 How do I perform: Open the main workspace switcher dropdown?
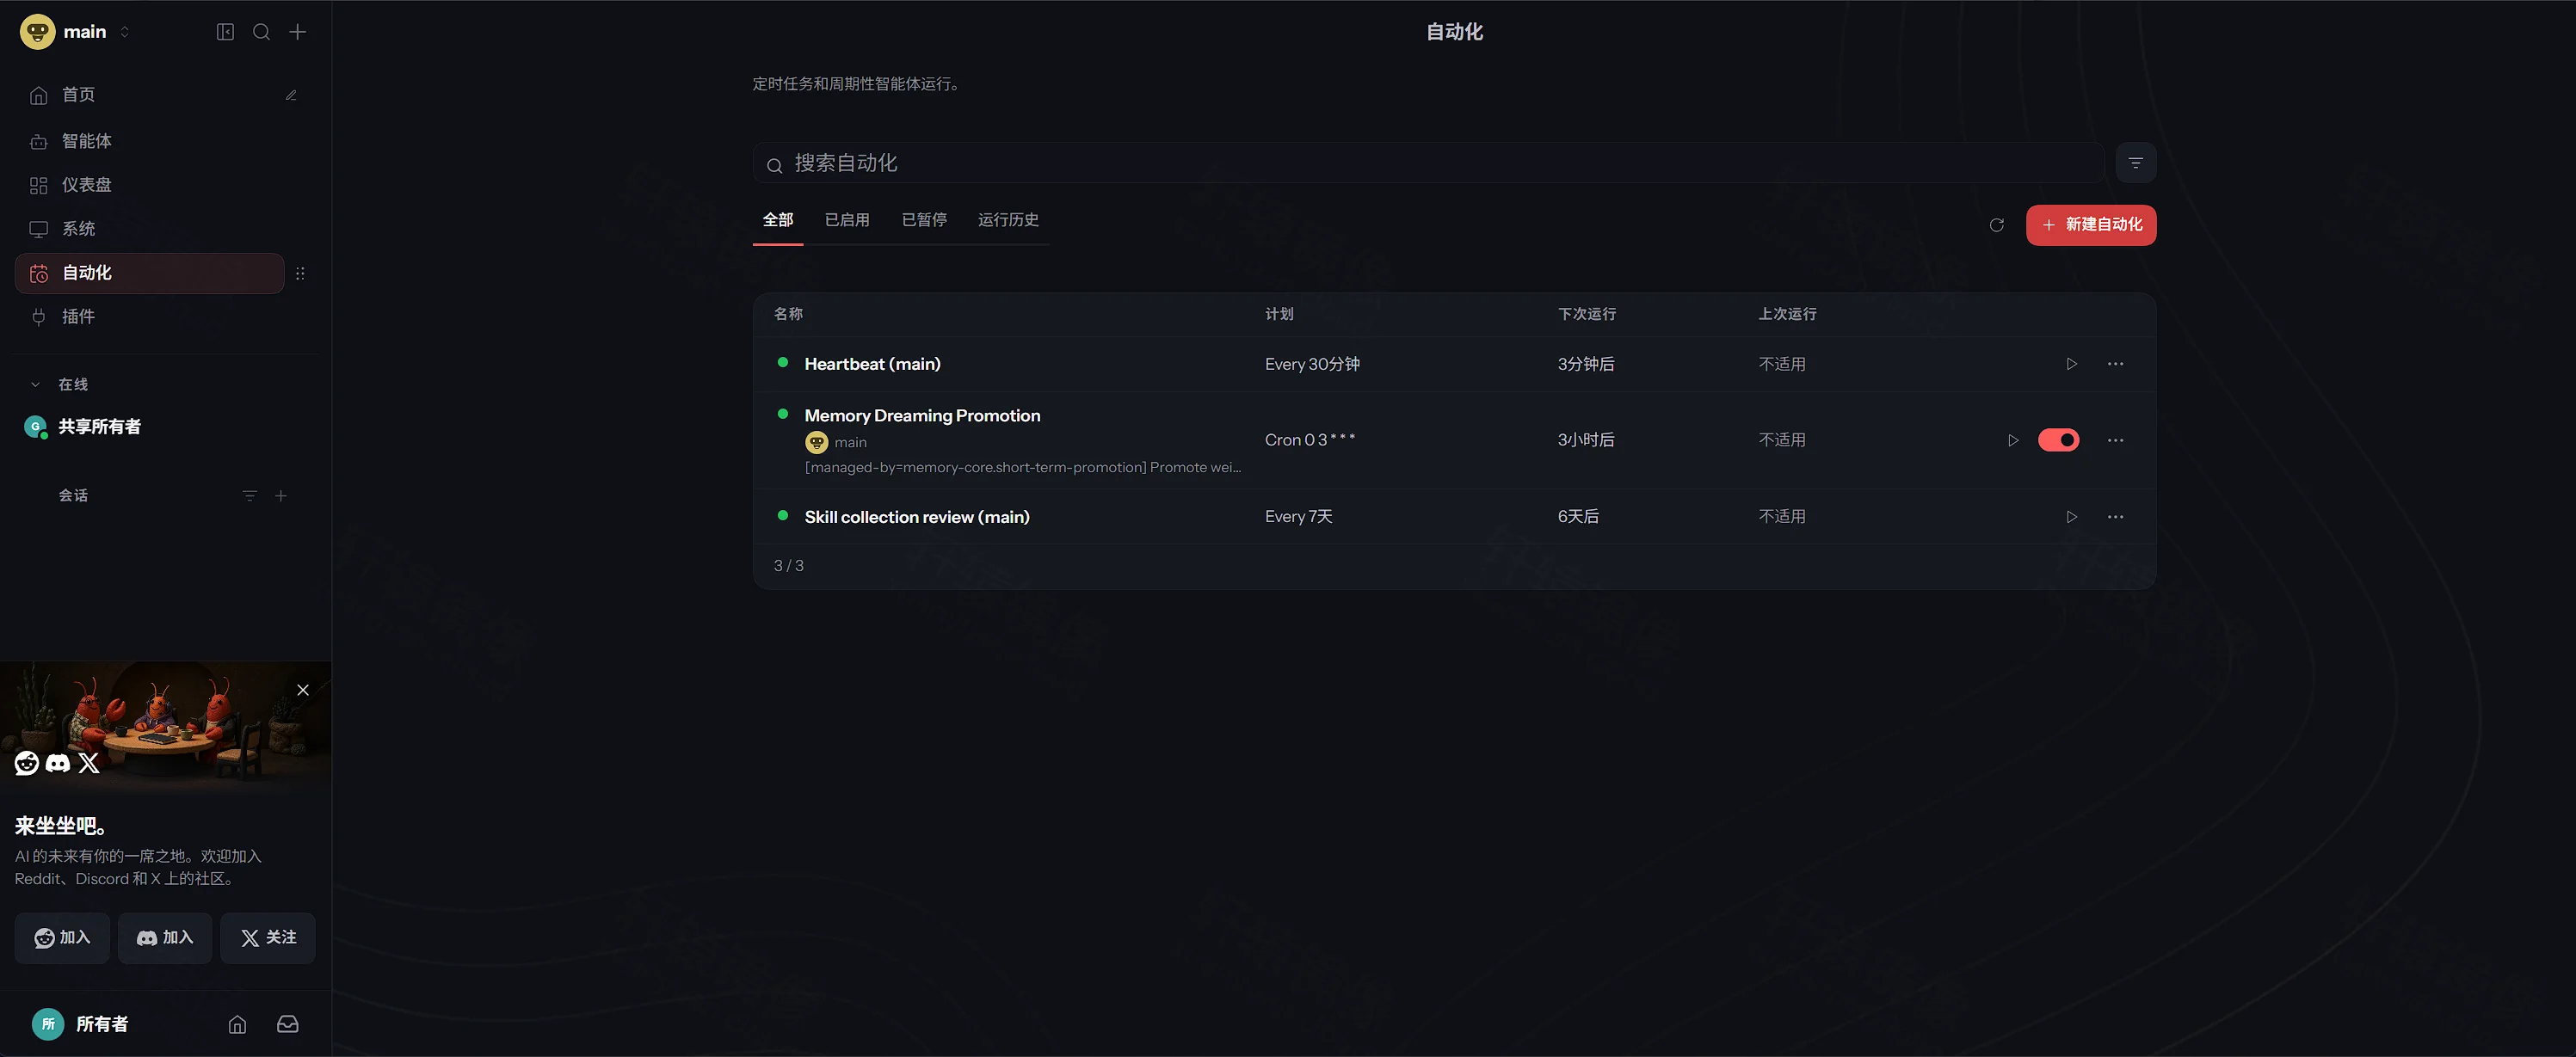[x=76, y=32]
